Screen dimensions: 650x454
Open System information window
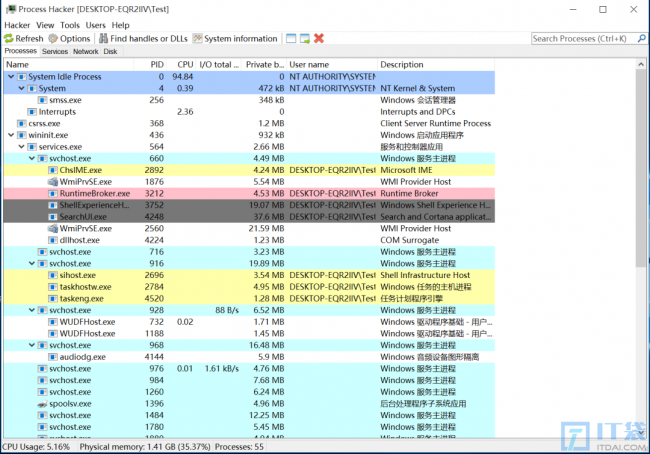click(235, 39)
